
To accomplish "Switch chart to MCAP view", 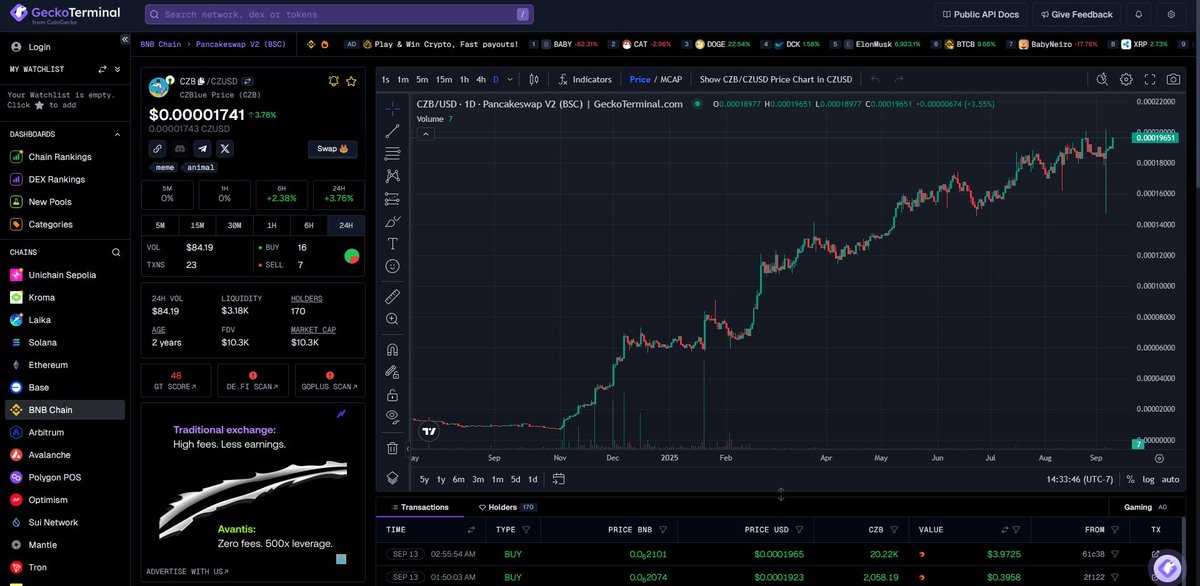I will (669, 79).
